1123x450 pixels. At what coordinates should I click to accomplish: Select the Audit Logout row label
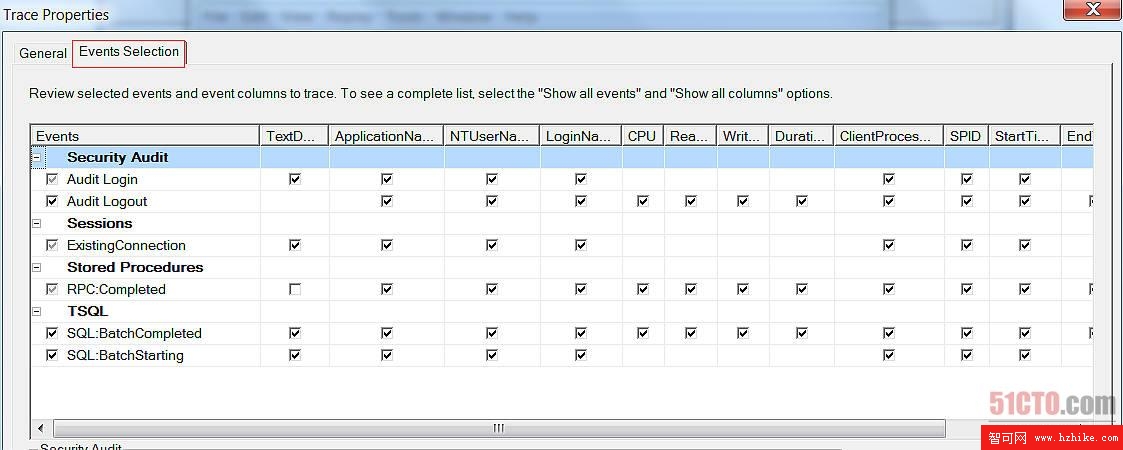(107, 201)
